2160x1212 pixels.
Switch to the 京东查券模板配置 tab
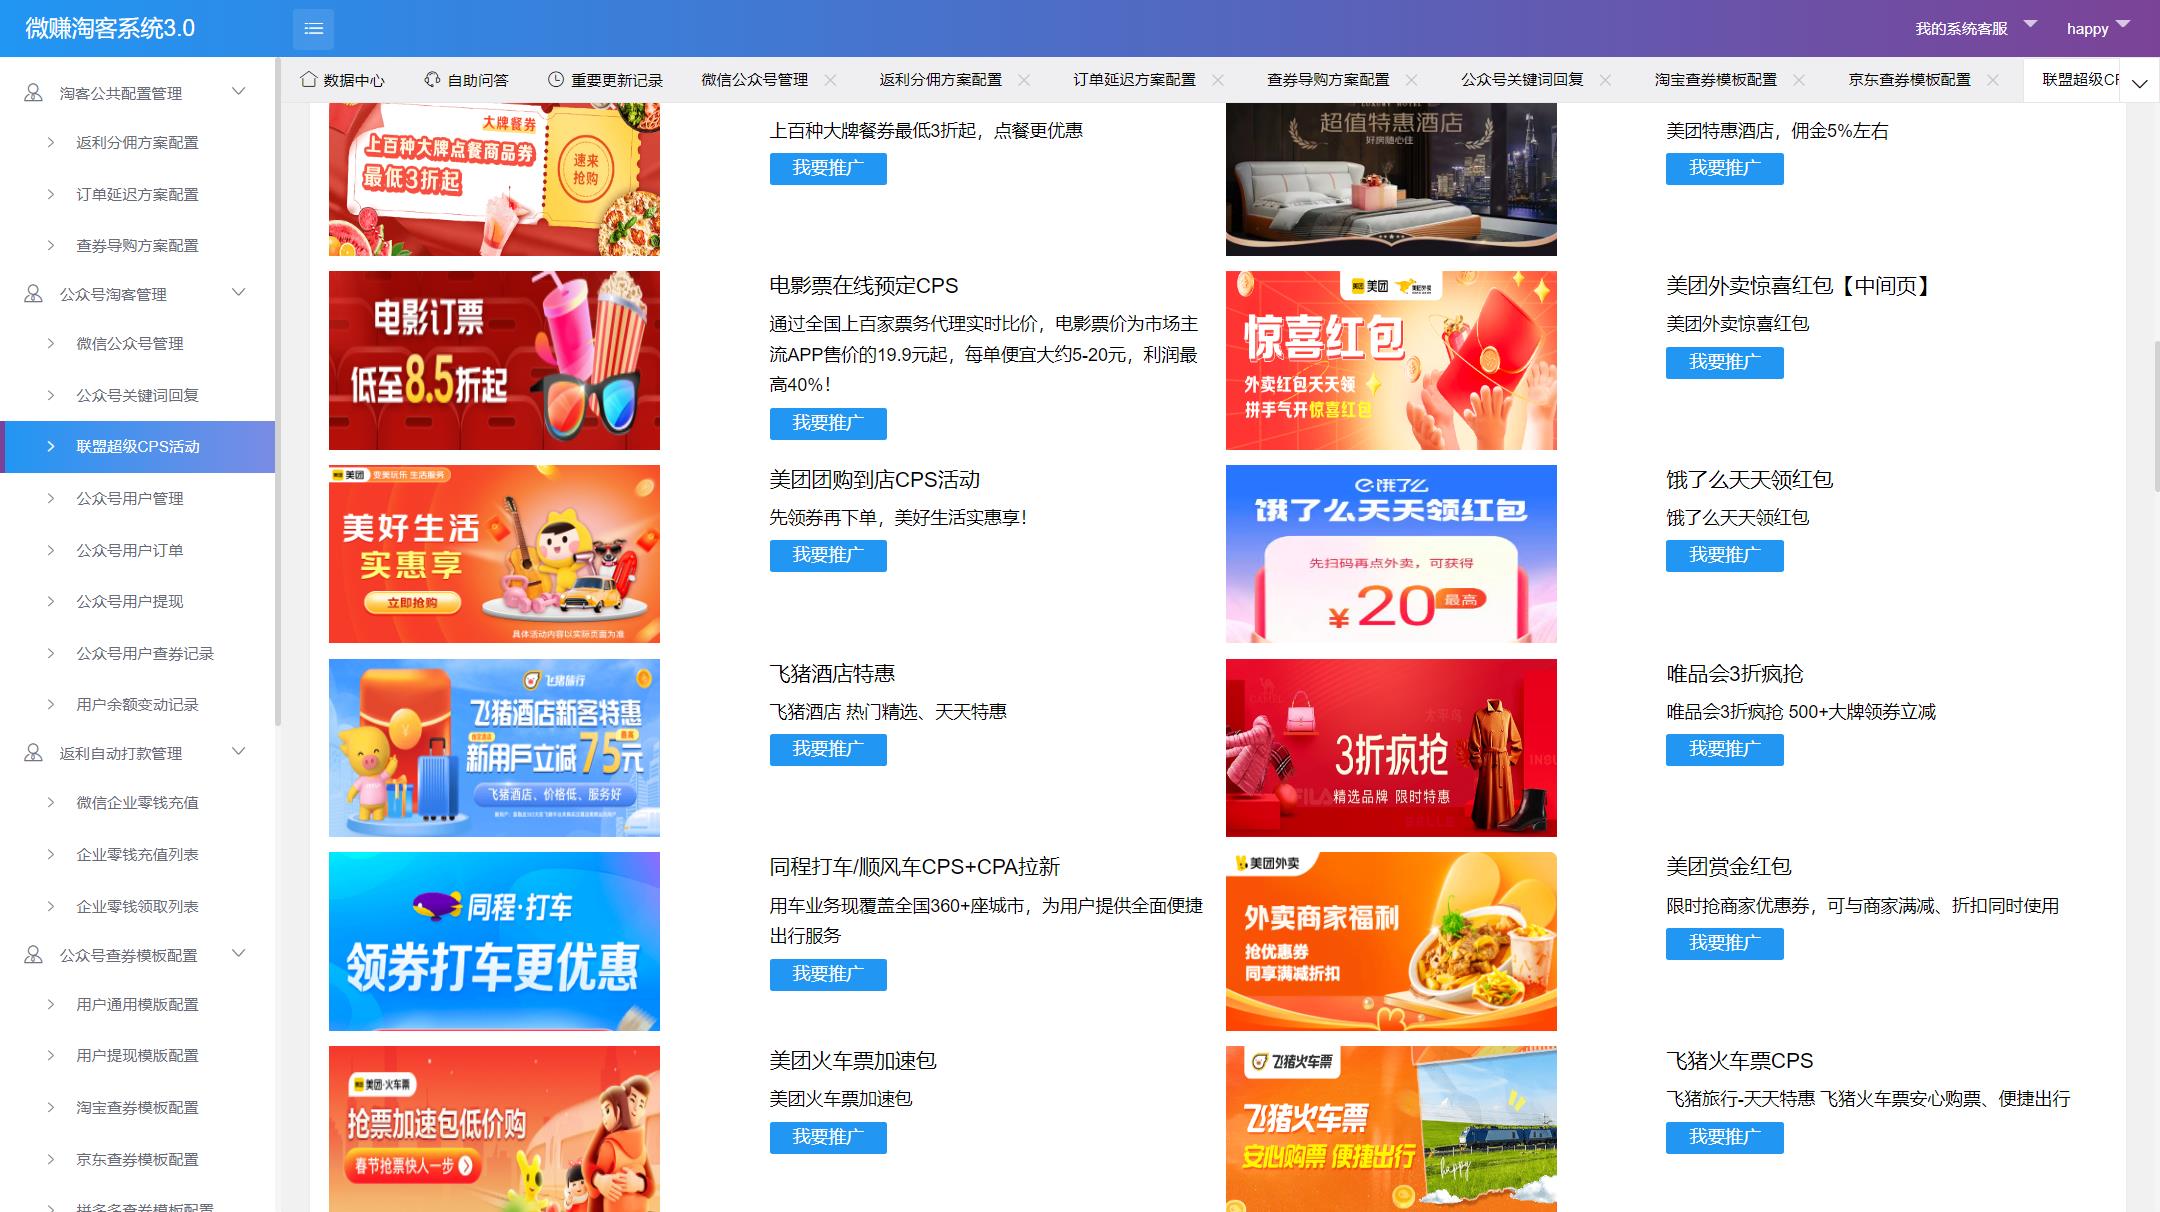click(x=1909, y=80)
